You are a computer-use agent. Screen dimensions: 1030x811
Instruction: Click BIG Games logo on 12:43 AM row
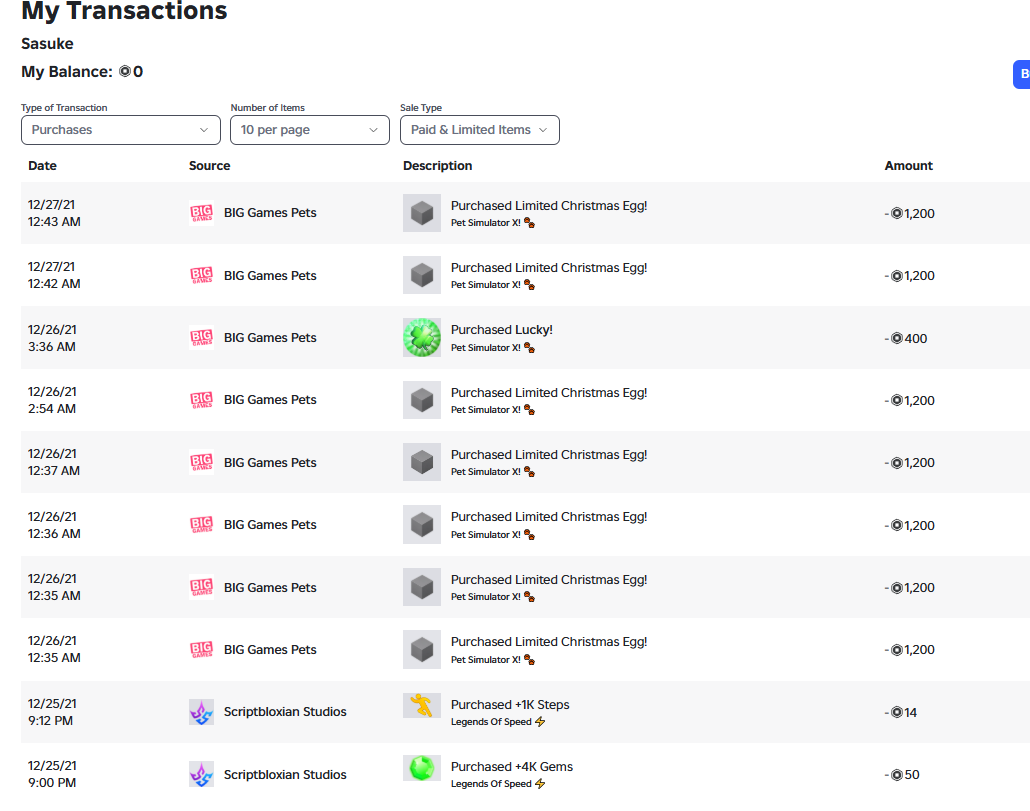tap(201, 213)
